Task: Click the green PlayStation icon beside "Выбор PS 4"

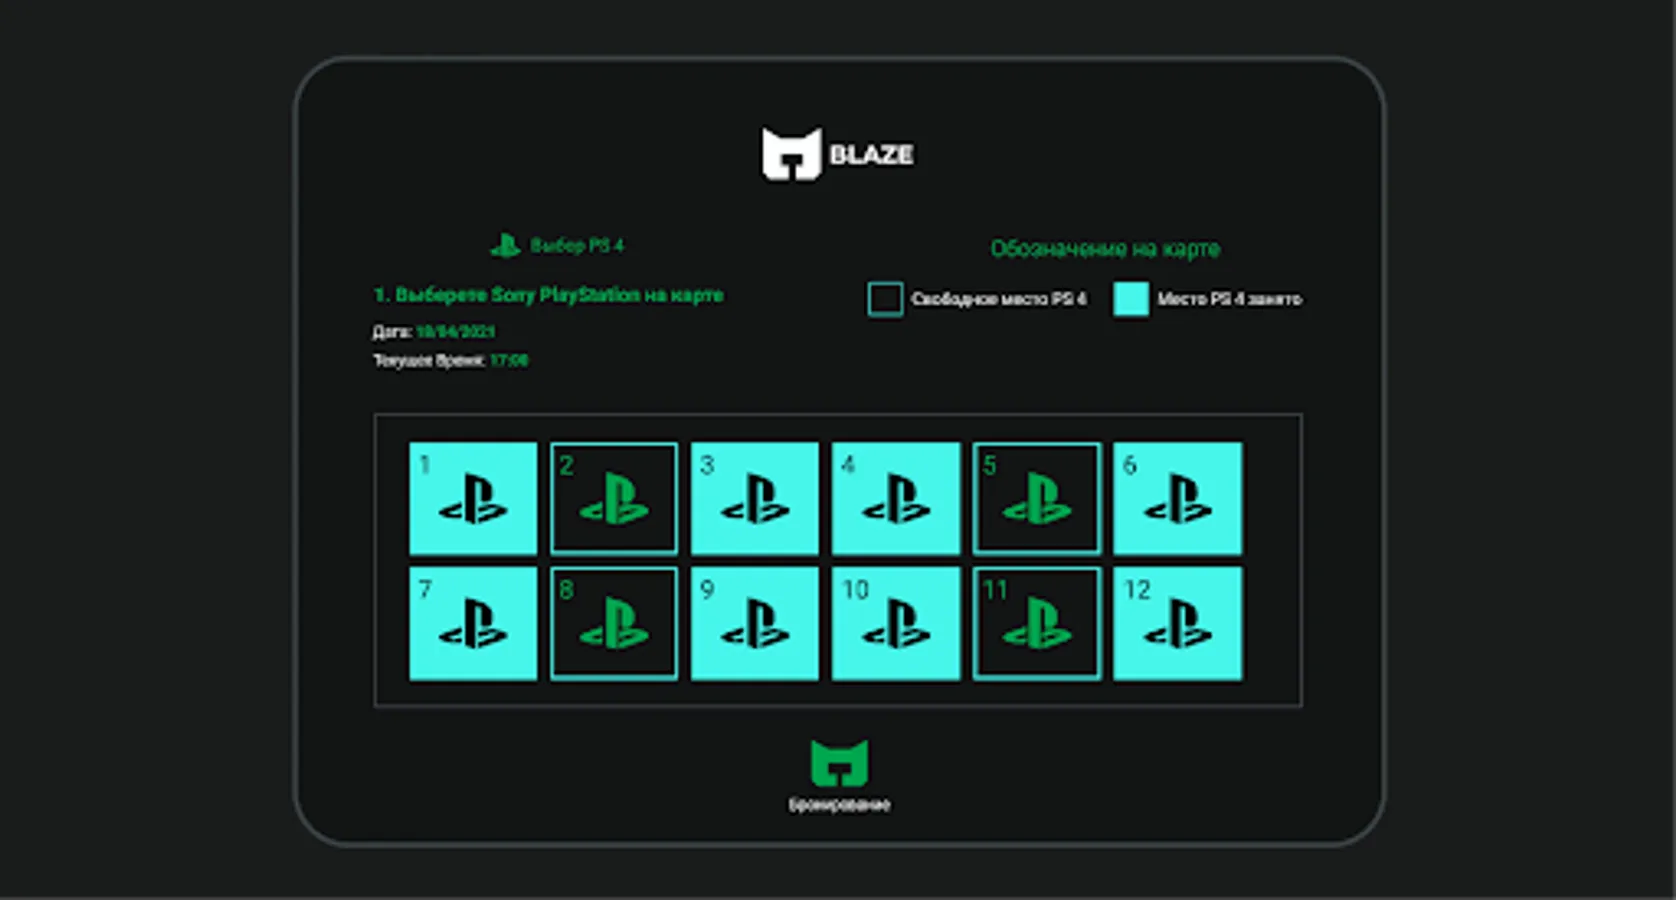Action: coord(506,245)
